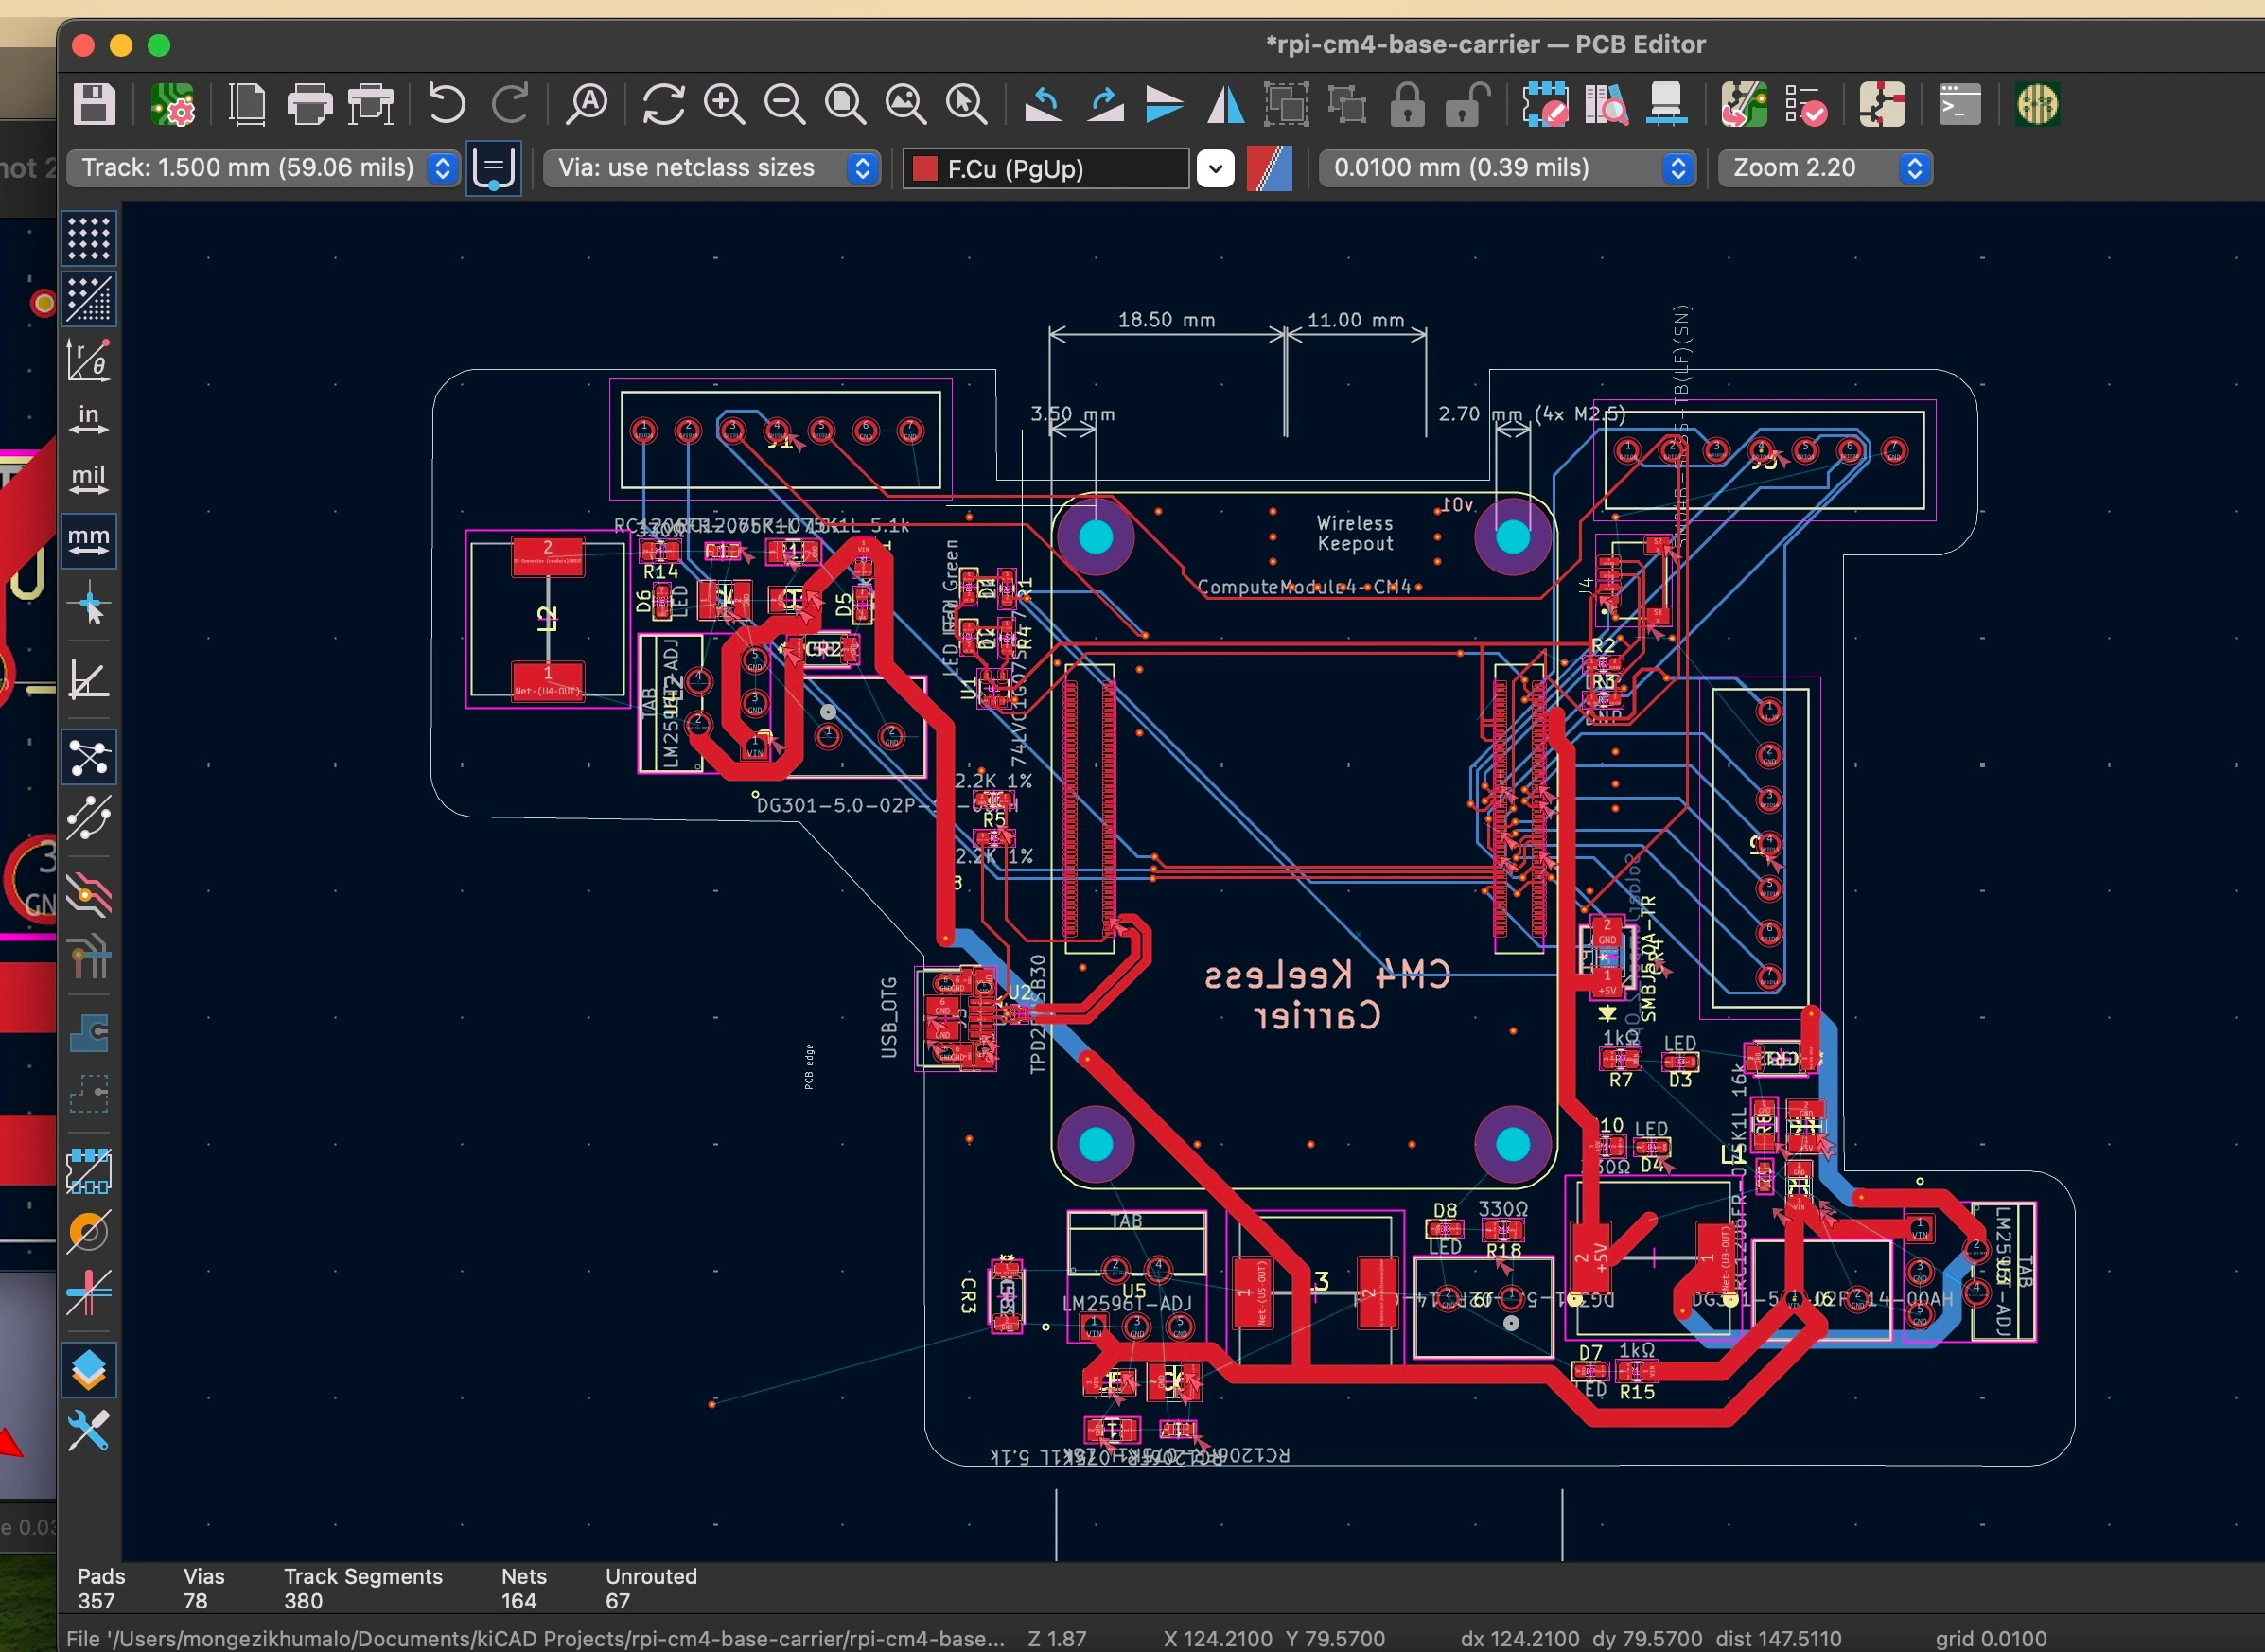
Task: Rotate selection clockwise
Action: (x=1105, y=105)
